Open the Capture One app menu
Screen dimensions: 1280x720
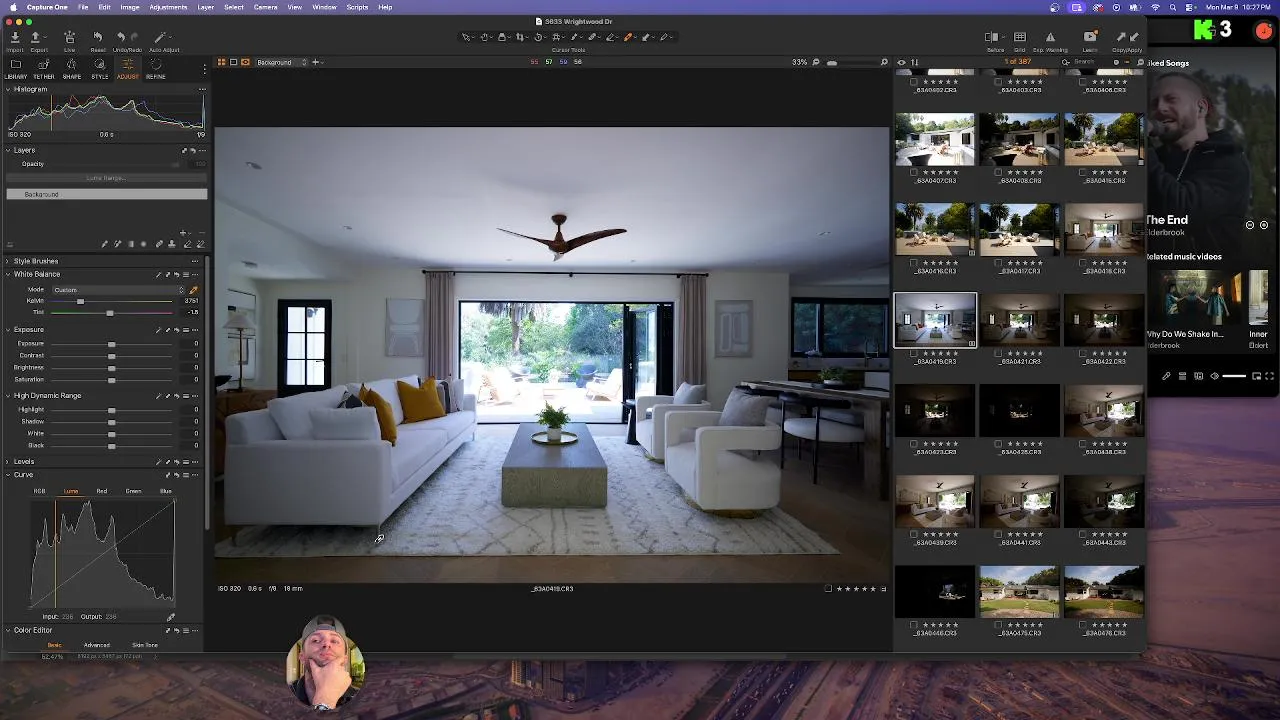pyautogui.click(x=47, y=7)
